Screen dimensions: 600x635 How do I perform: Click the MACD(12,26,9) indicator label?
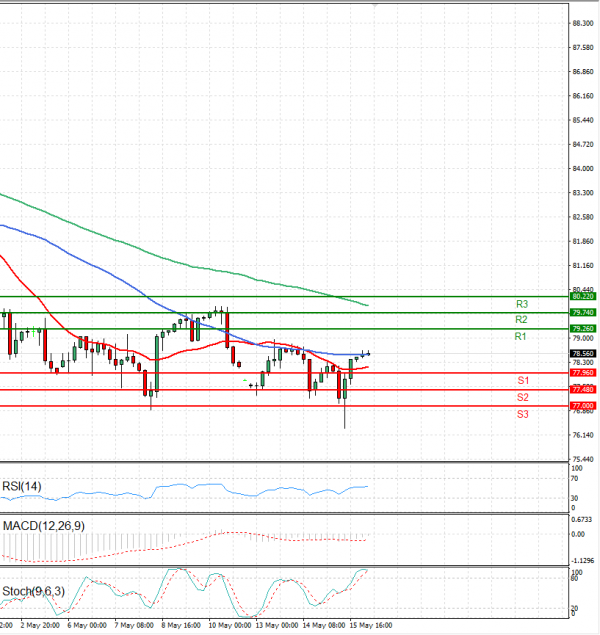pos(44,526)
